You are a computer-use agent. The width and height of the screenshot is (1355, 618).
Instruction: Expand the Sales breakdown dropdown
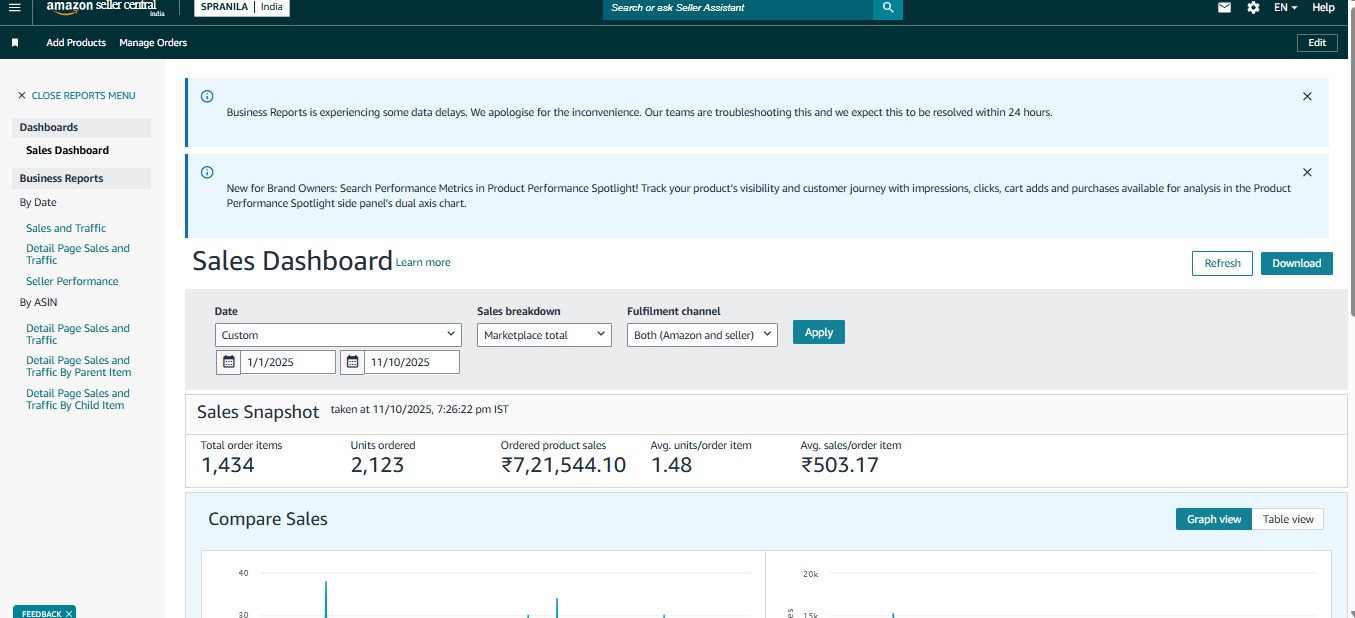pyautogui.click(x=544, y=335)
